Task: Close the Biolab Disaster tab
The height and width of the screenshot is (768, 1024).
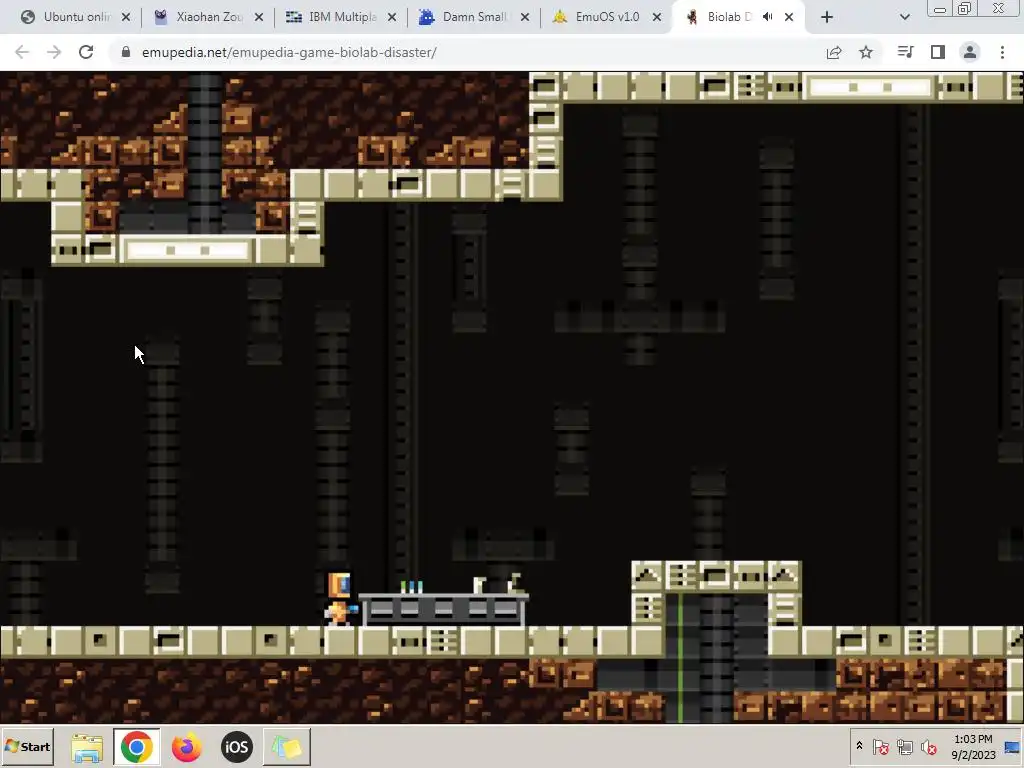Action: click(789, 17)
